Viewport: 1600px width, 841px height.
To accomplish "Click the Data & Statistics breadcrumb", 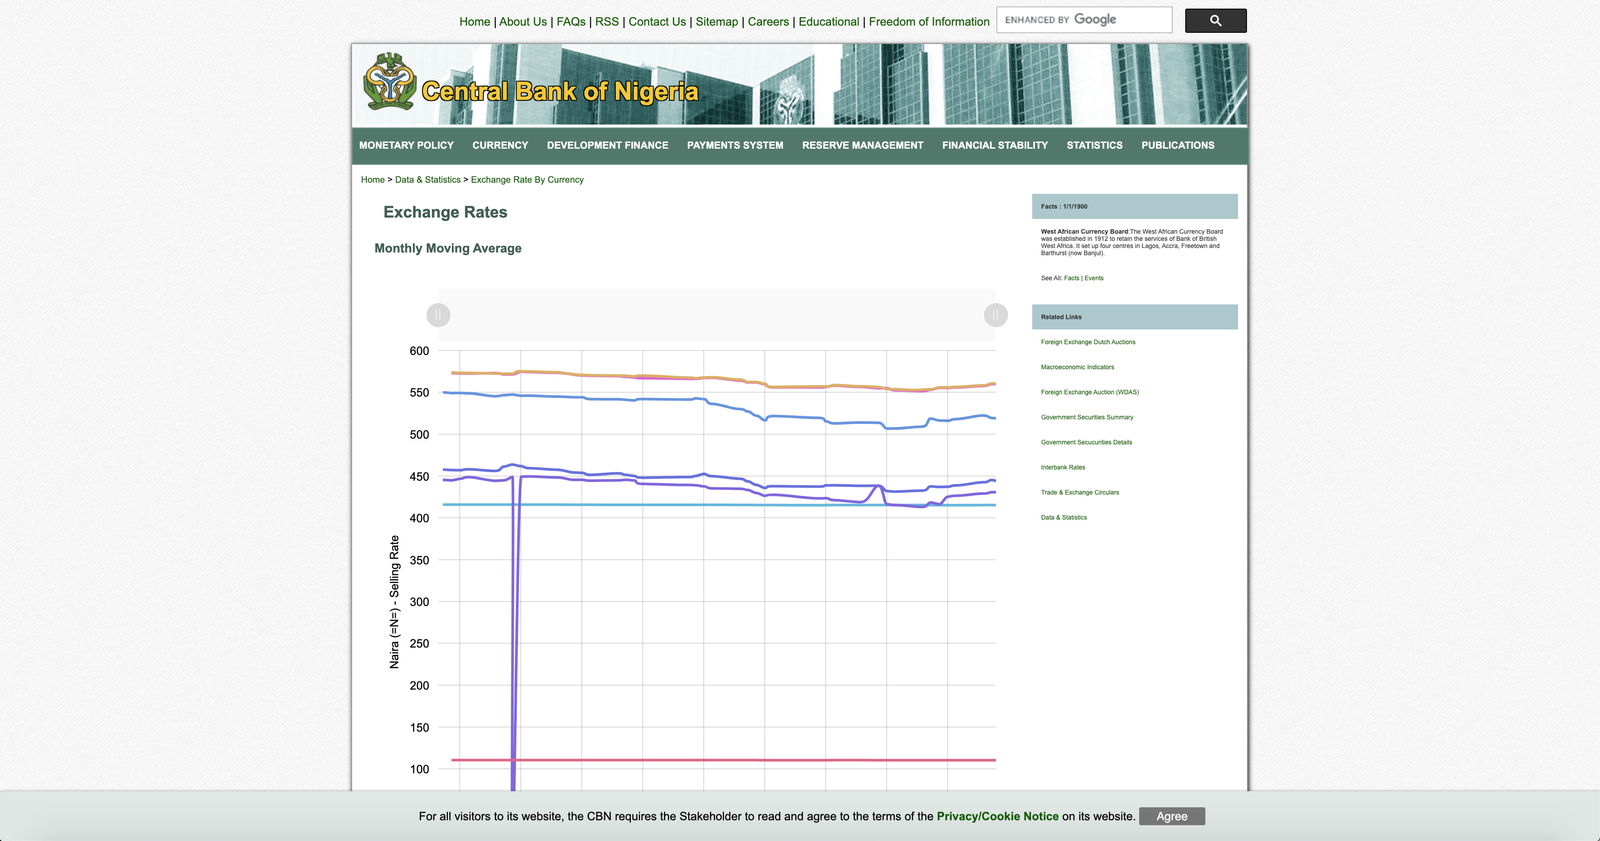I will [x=428, y=180].
